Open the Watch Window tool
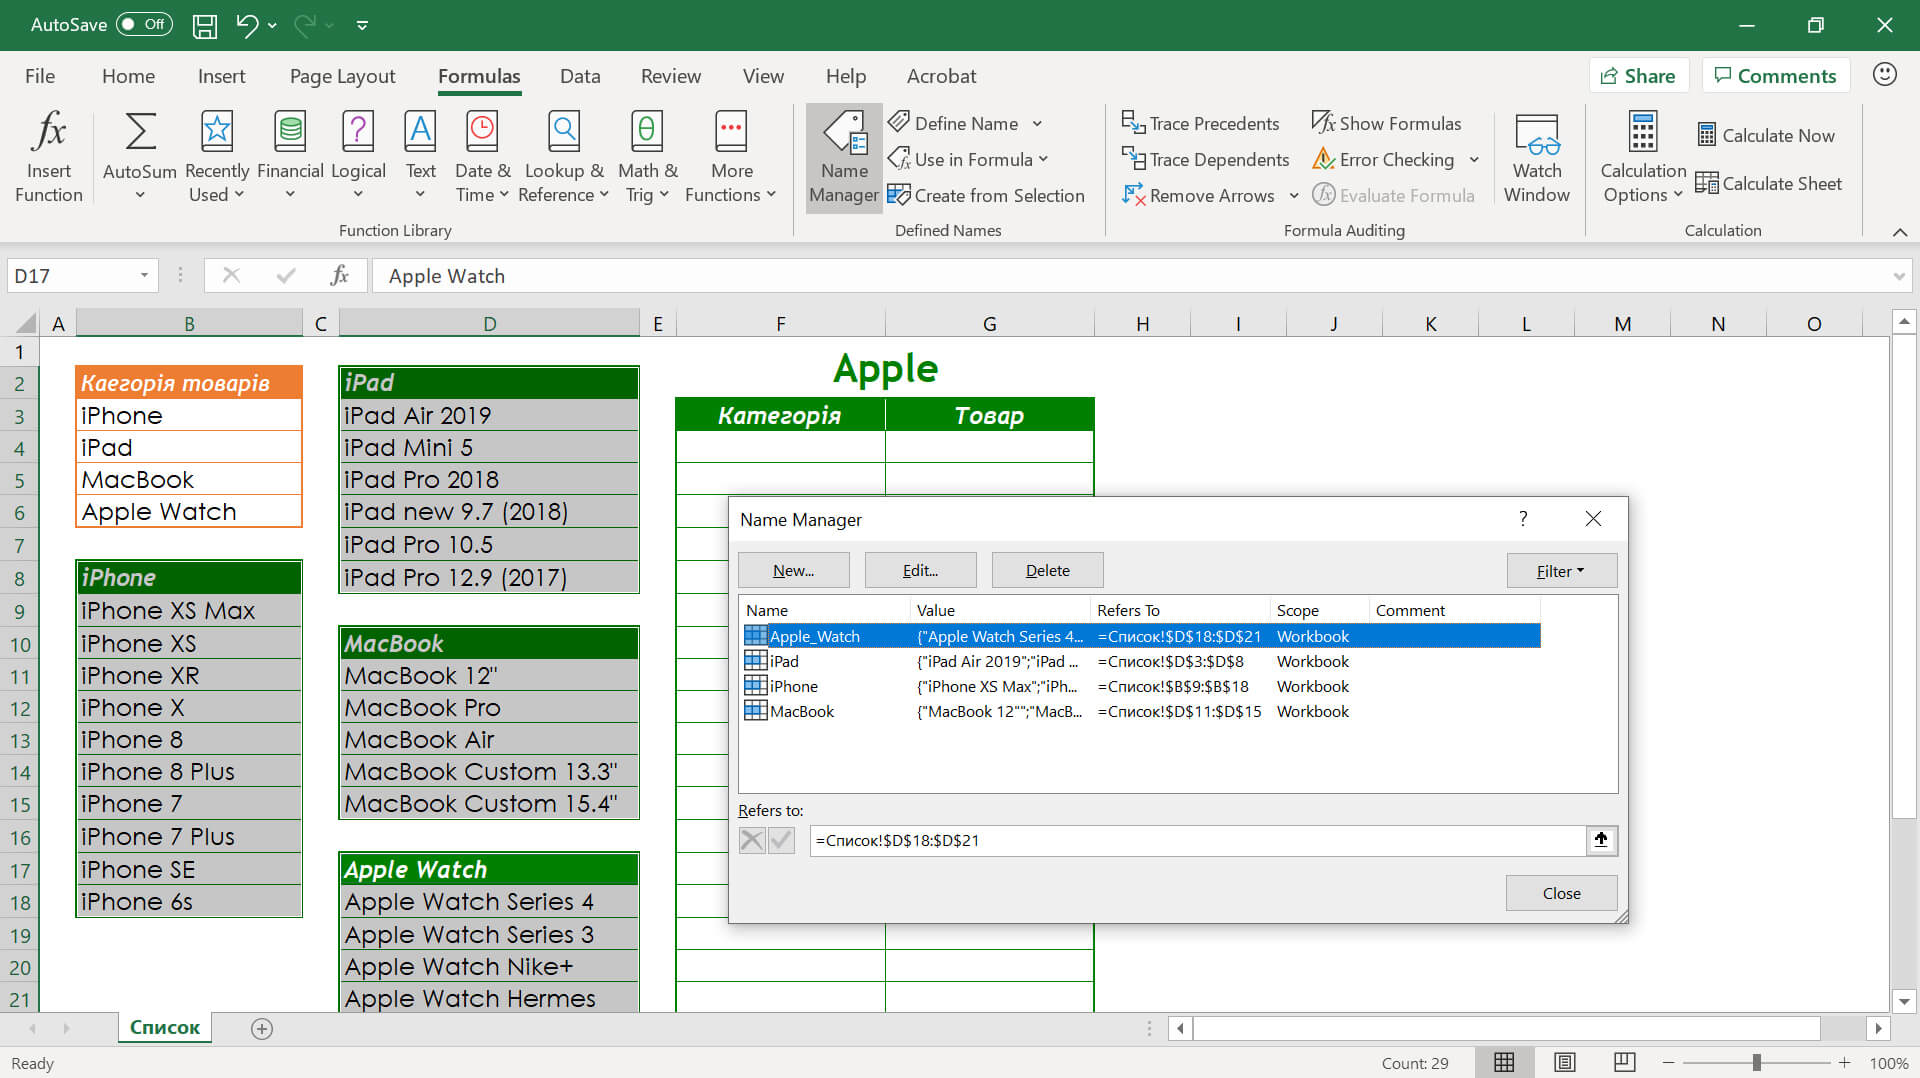 pos(1536,156)
